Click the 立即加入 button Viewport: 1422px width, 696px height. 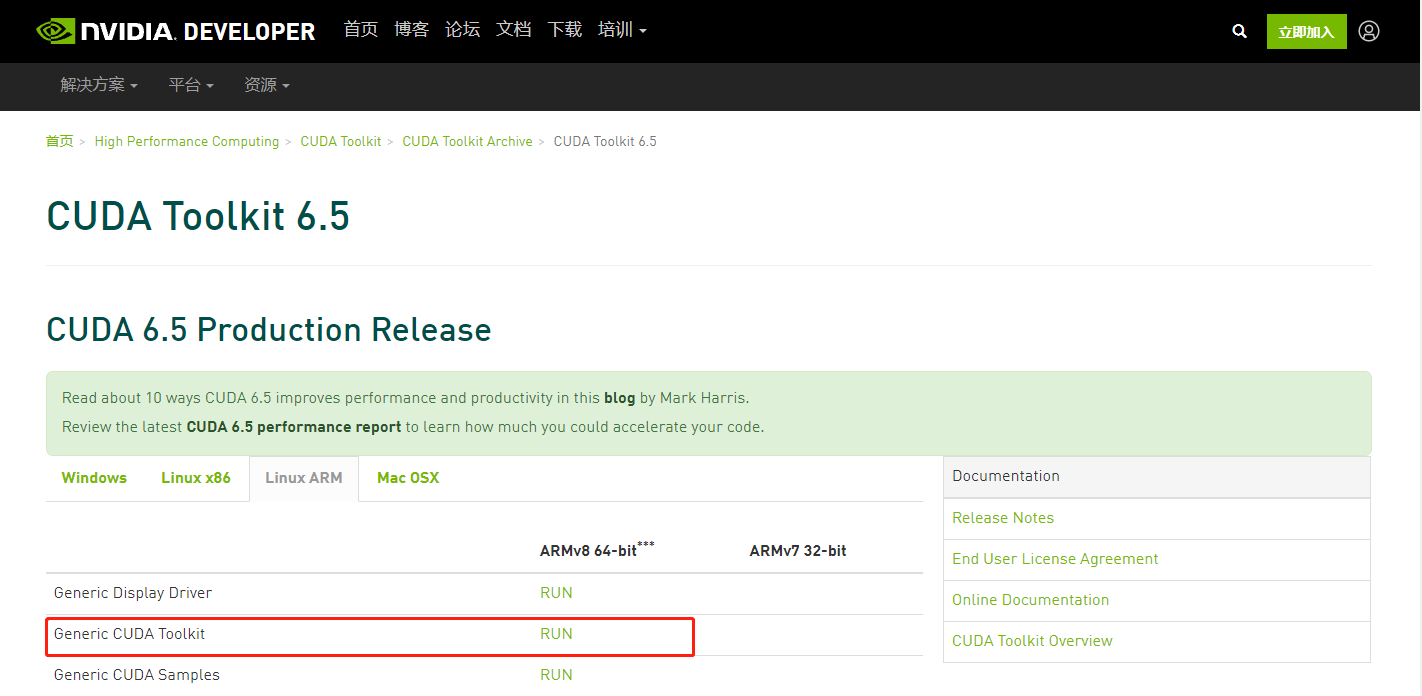click(x=1306, y=31)
